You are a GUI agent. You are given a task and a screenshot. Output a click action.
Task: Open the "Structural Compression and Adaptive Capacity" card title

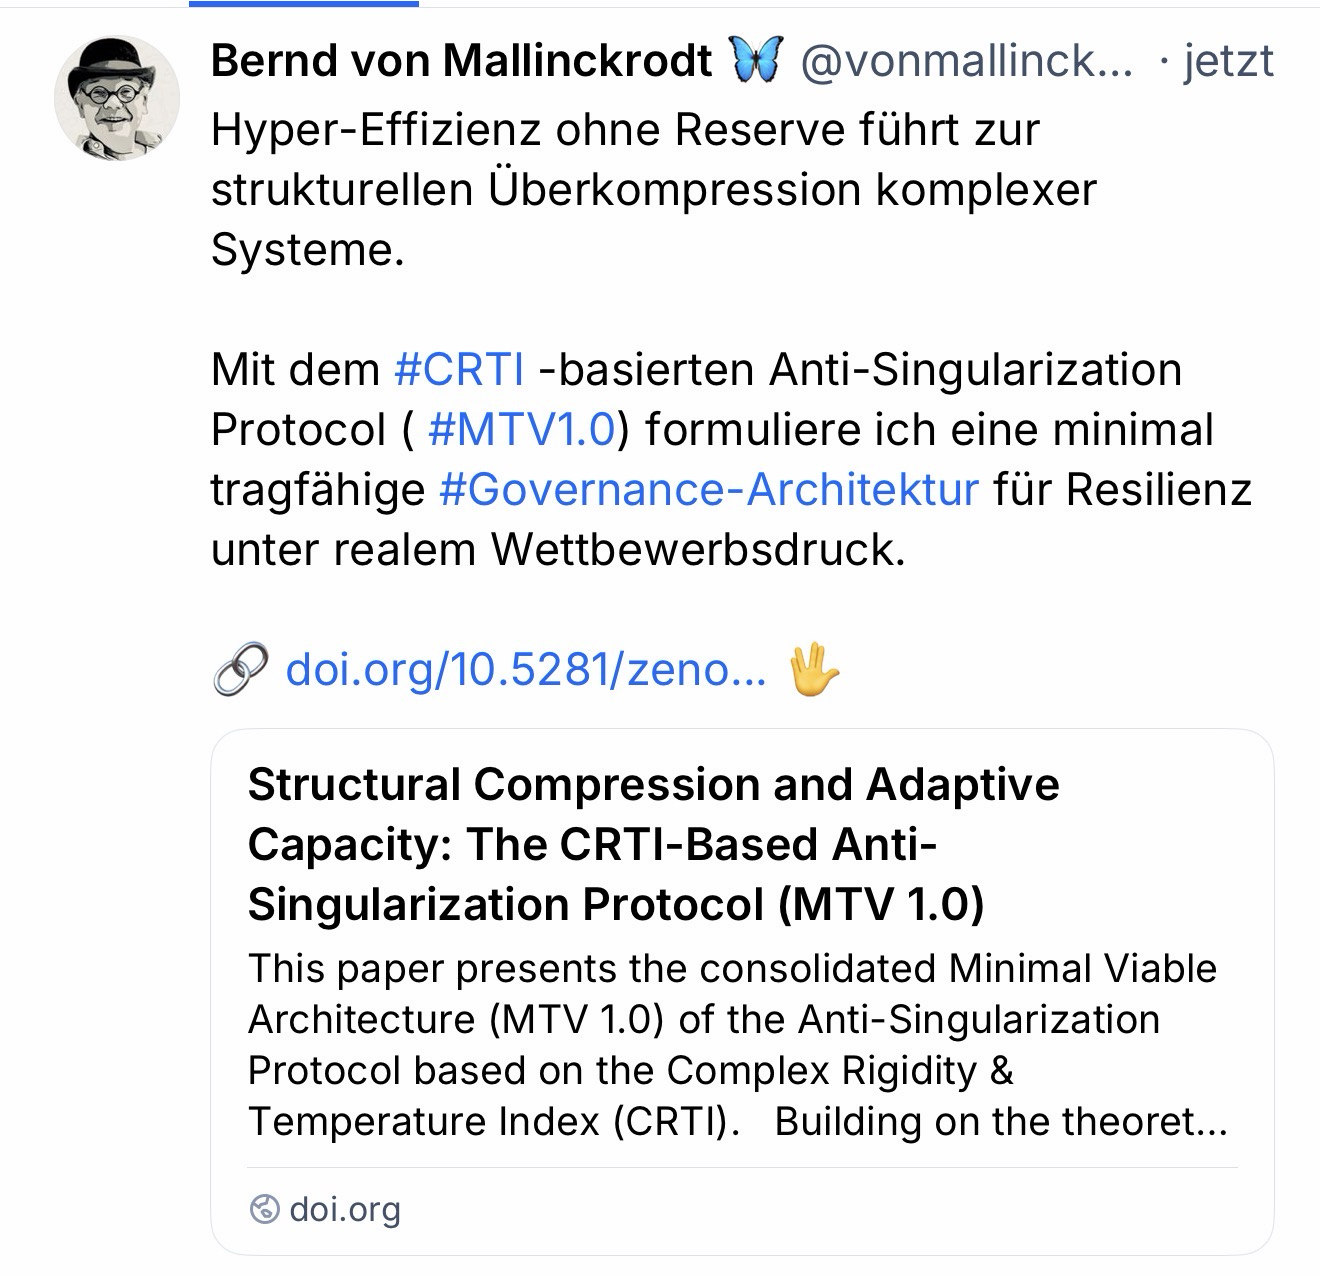coord(653,844)
